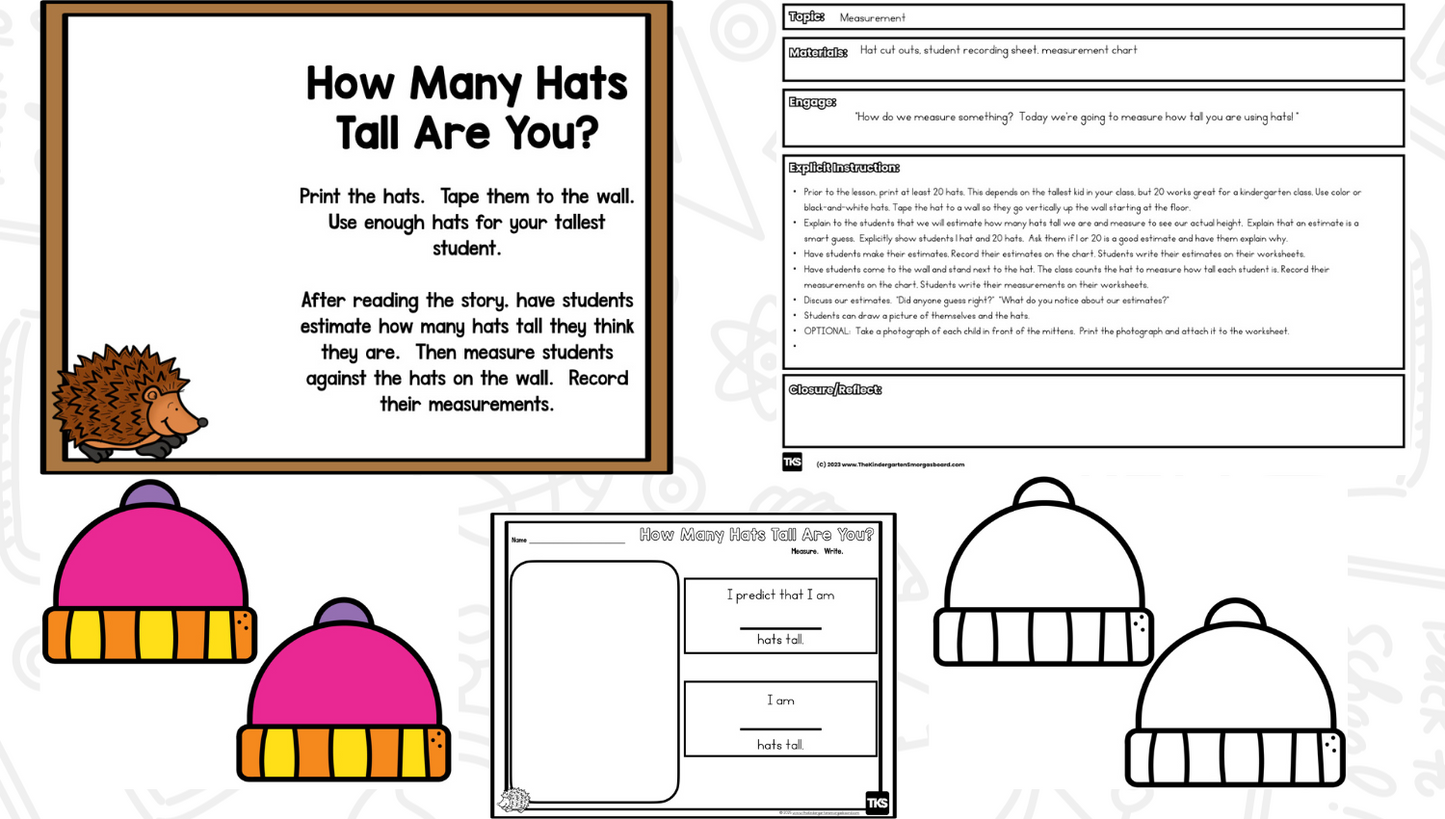
Task: Select the Engage section box
Action: click(x=1093, y=117)
